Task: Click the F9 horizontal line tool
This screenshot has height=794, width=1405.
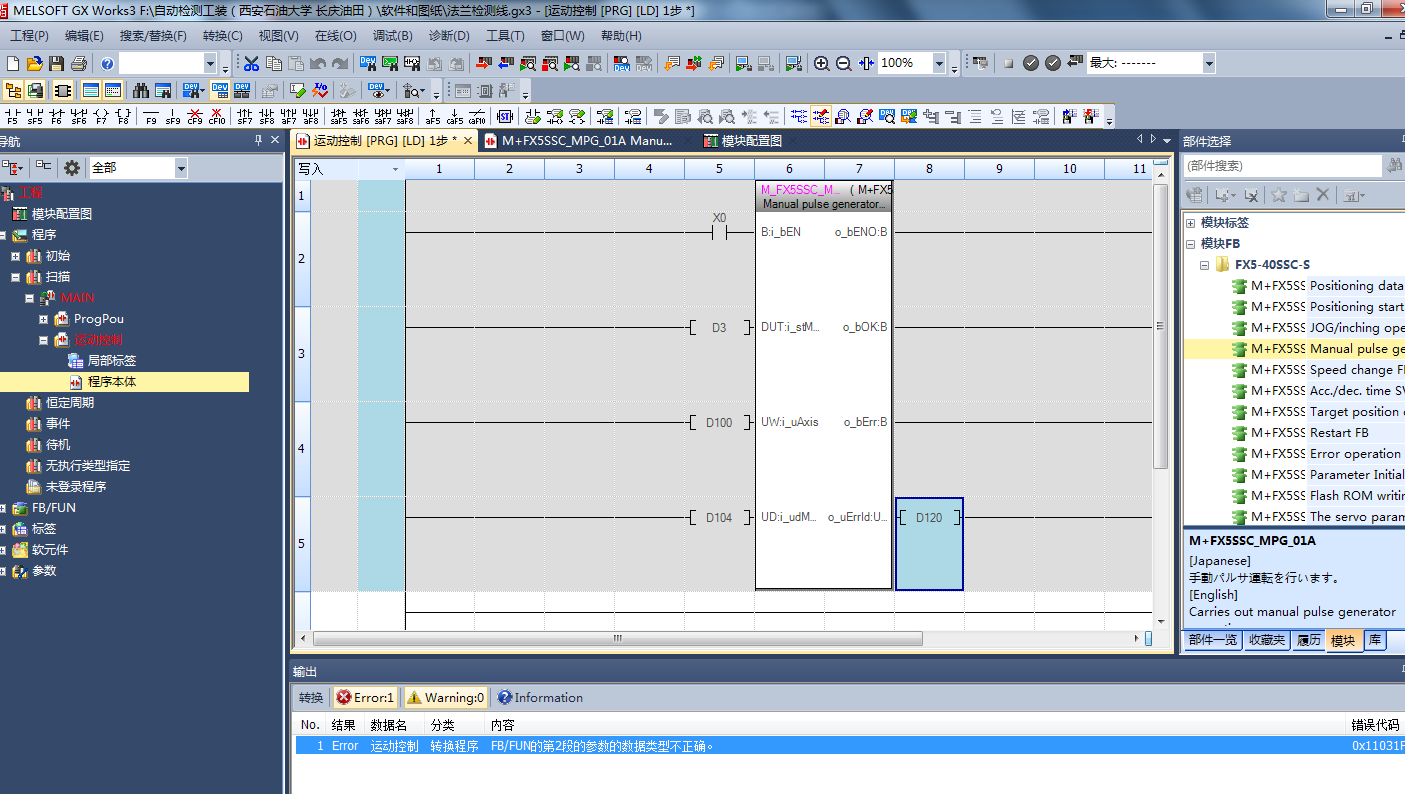Action: pos(151,116)
